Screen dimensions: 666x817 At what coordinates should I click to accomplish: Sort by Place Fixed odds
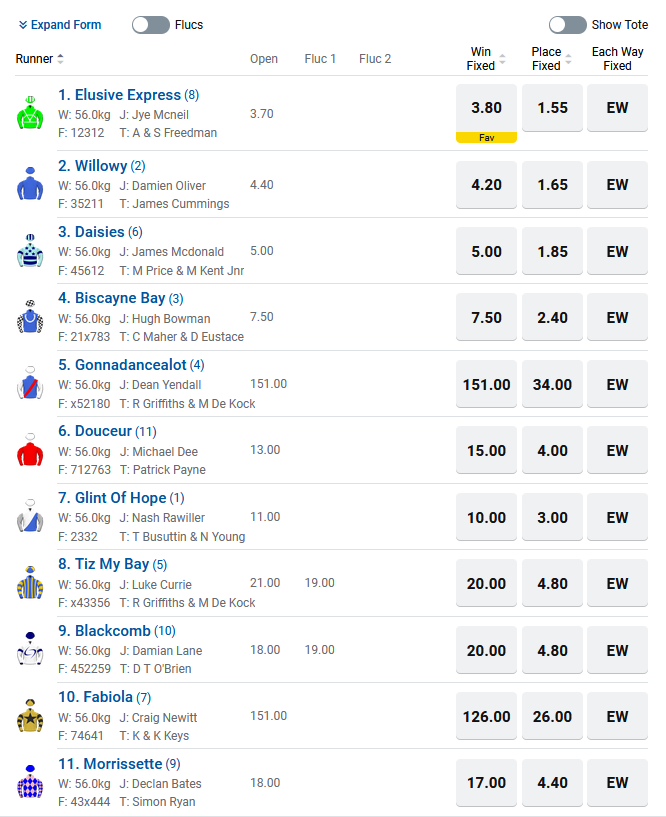(x=568, y=59)
